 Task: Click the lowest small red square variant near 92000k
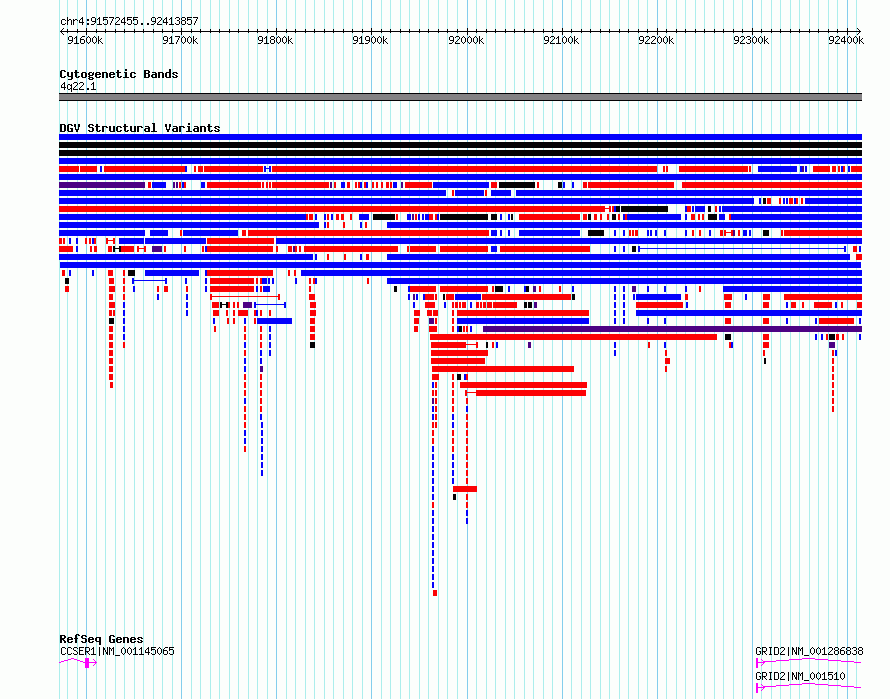(x=435, y=593)
